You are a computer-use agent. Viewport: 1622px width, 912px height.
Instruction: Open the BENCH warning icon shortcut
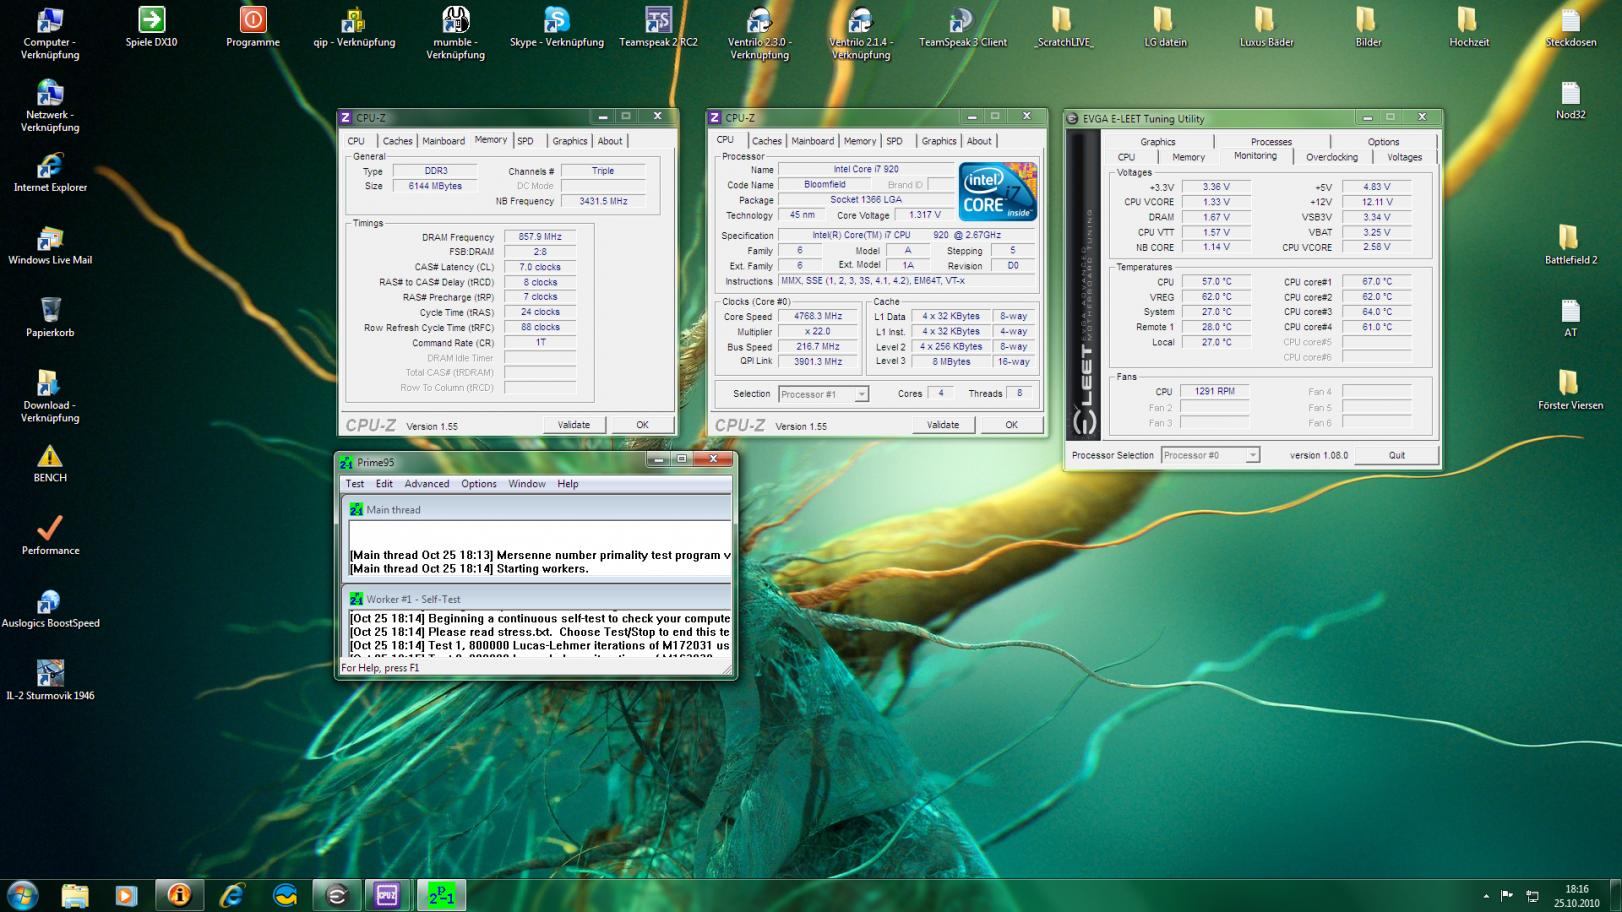(x=50, y=458)
